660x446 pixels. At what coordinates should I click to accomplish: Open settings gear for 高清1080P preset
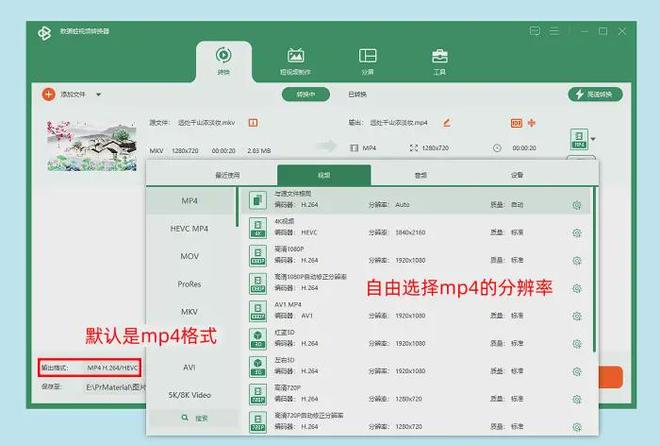click(577, 260)
